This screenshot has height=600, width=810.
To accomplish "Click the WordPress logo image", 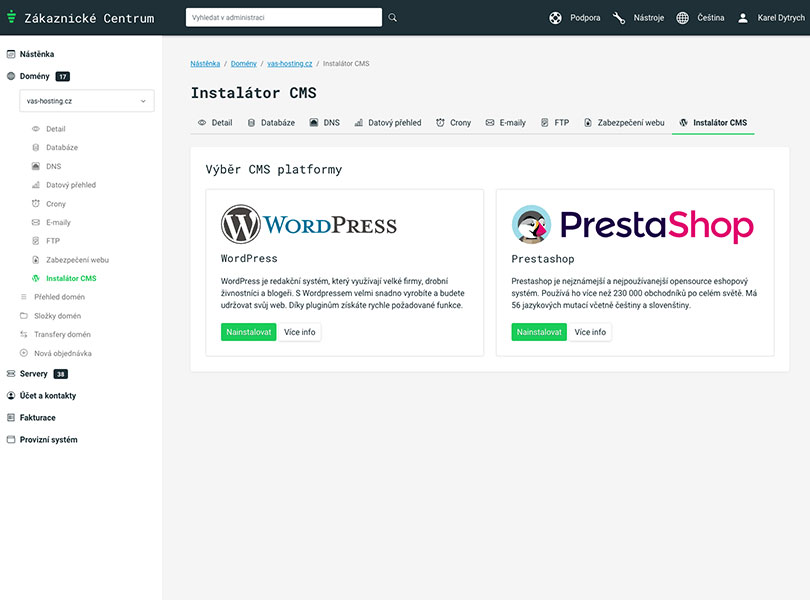I will (309, 224).
